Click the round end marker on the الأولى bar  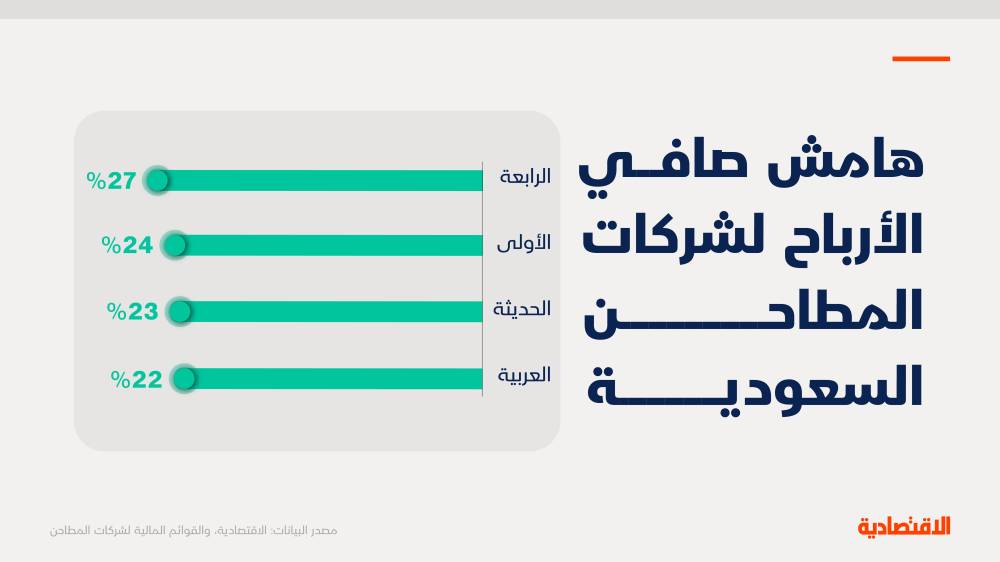tap(174, 245)
